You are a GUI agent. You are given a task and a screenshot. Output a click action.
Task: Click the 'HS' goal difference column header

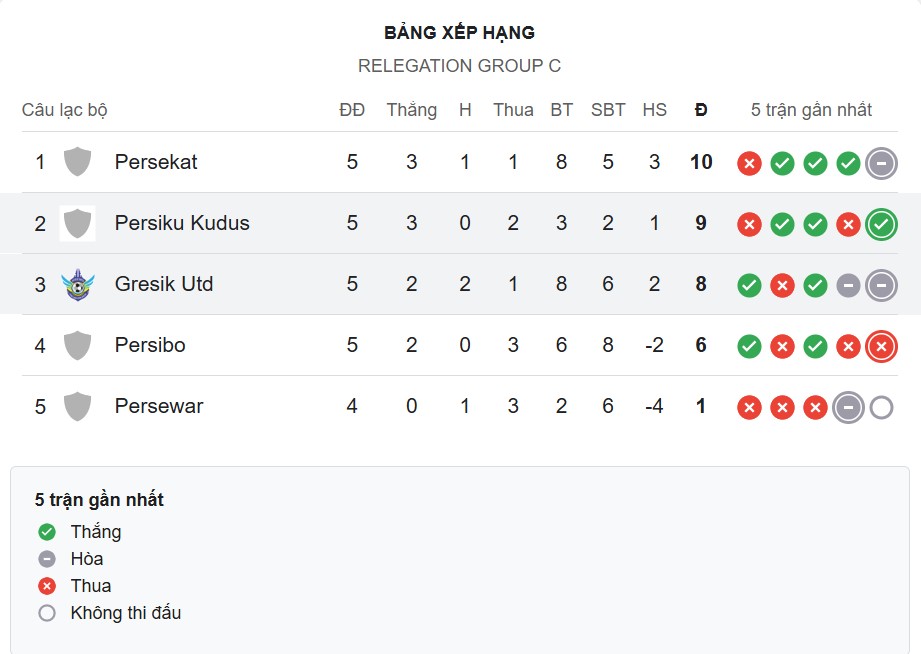click(655, 110)
